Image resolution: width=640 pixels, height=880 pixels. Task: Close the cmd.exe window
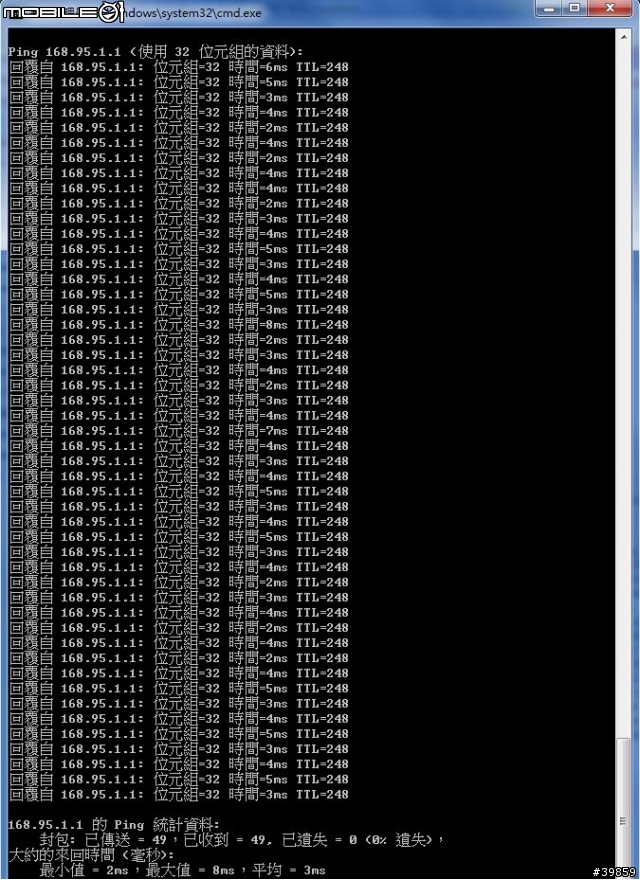click(611, 8)
